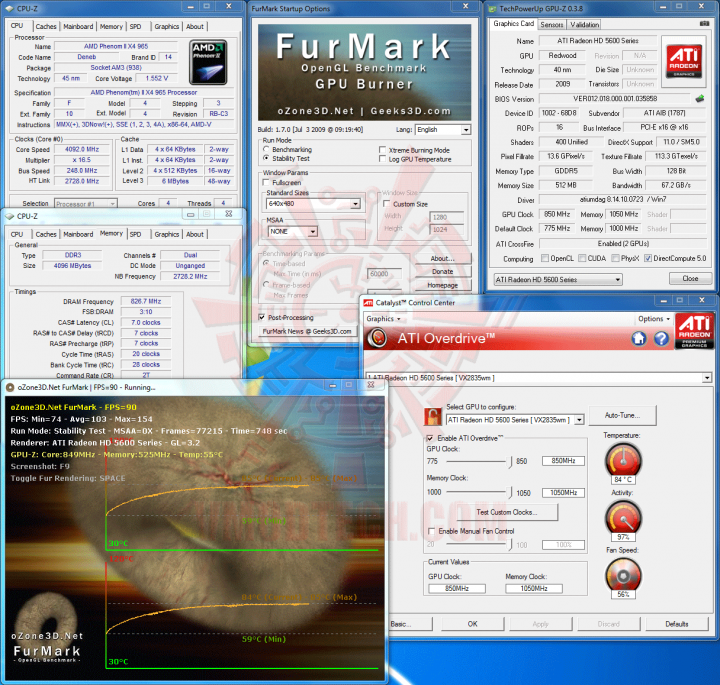Click Defaults button in Catalyst

[x=677, y=624]
